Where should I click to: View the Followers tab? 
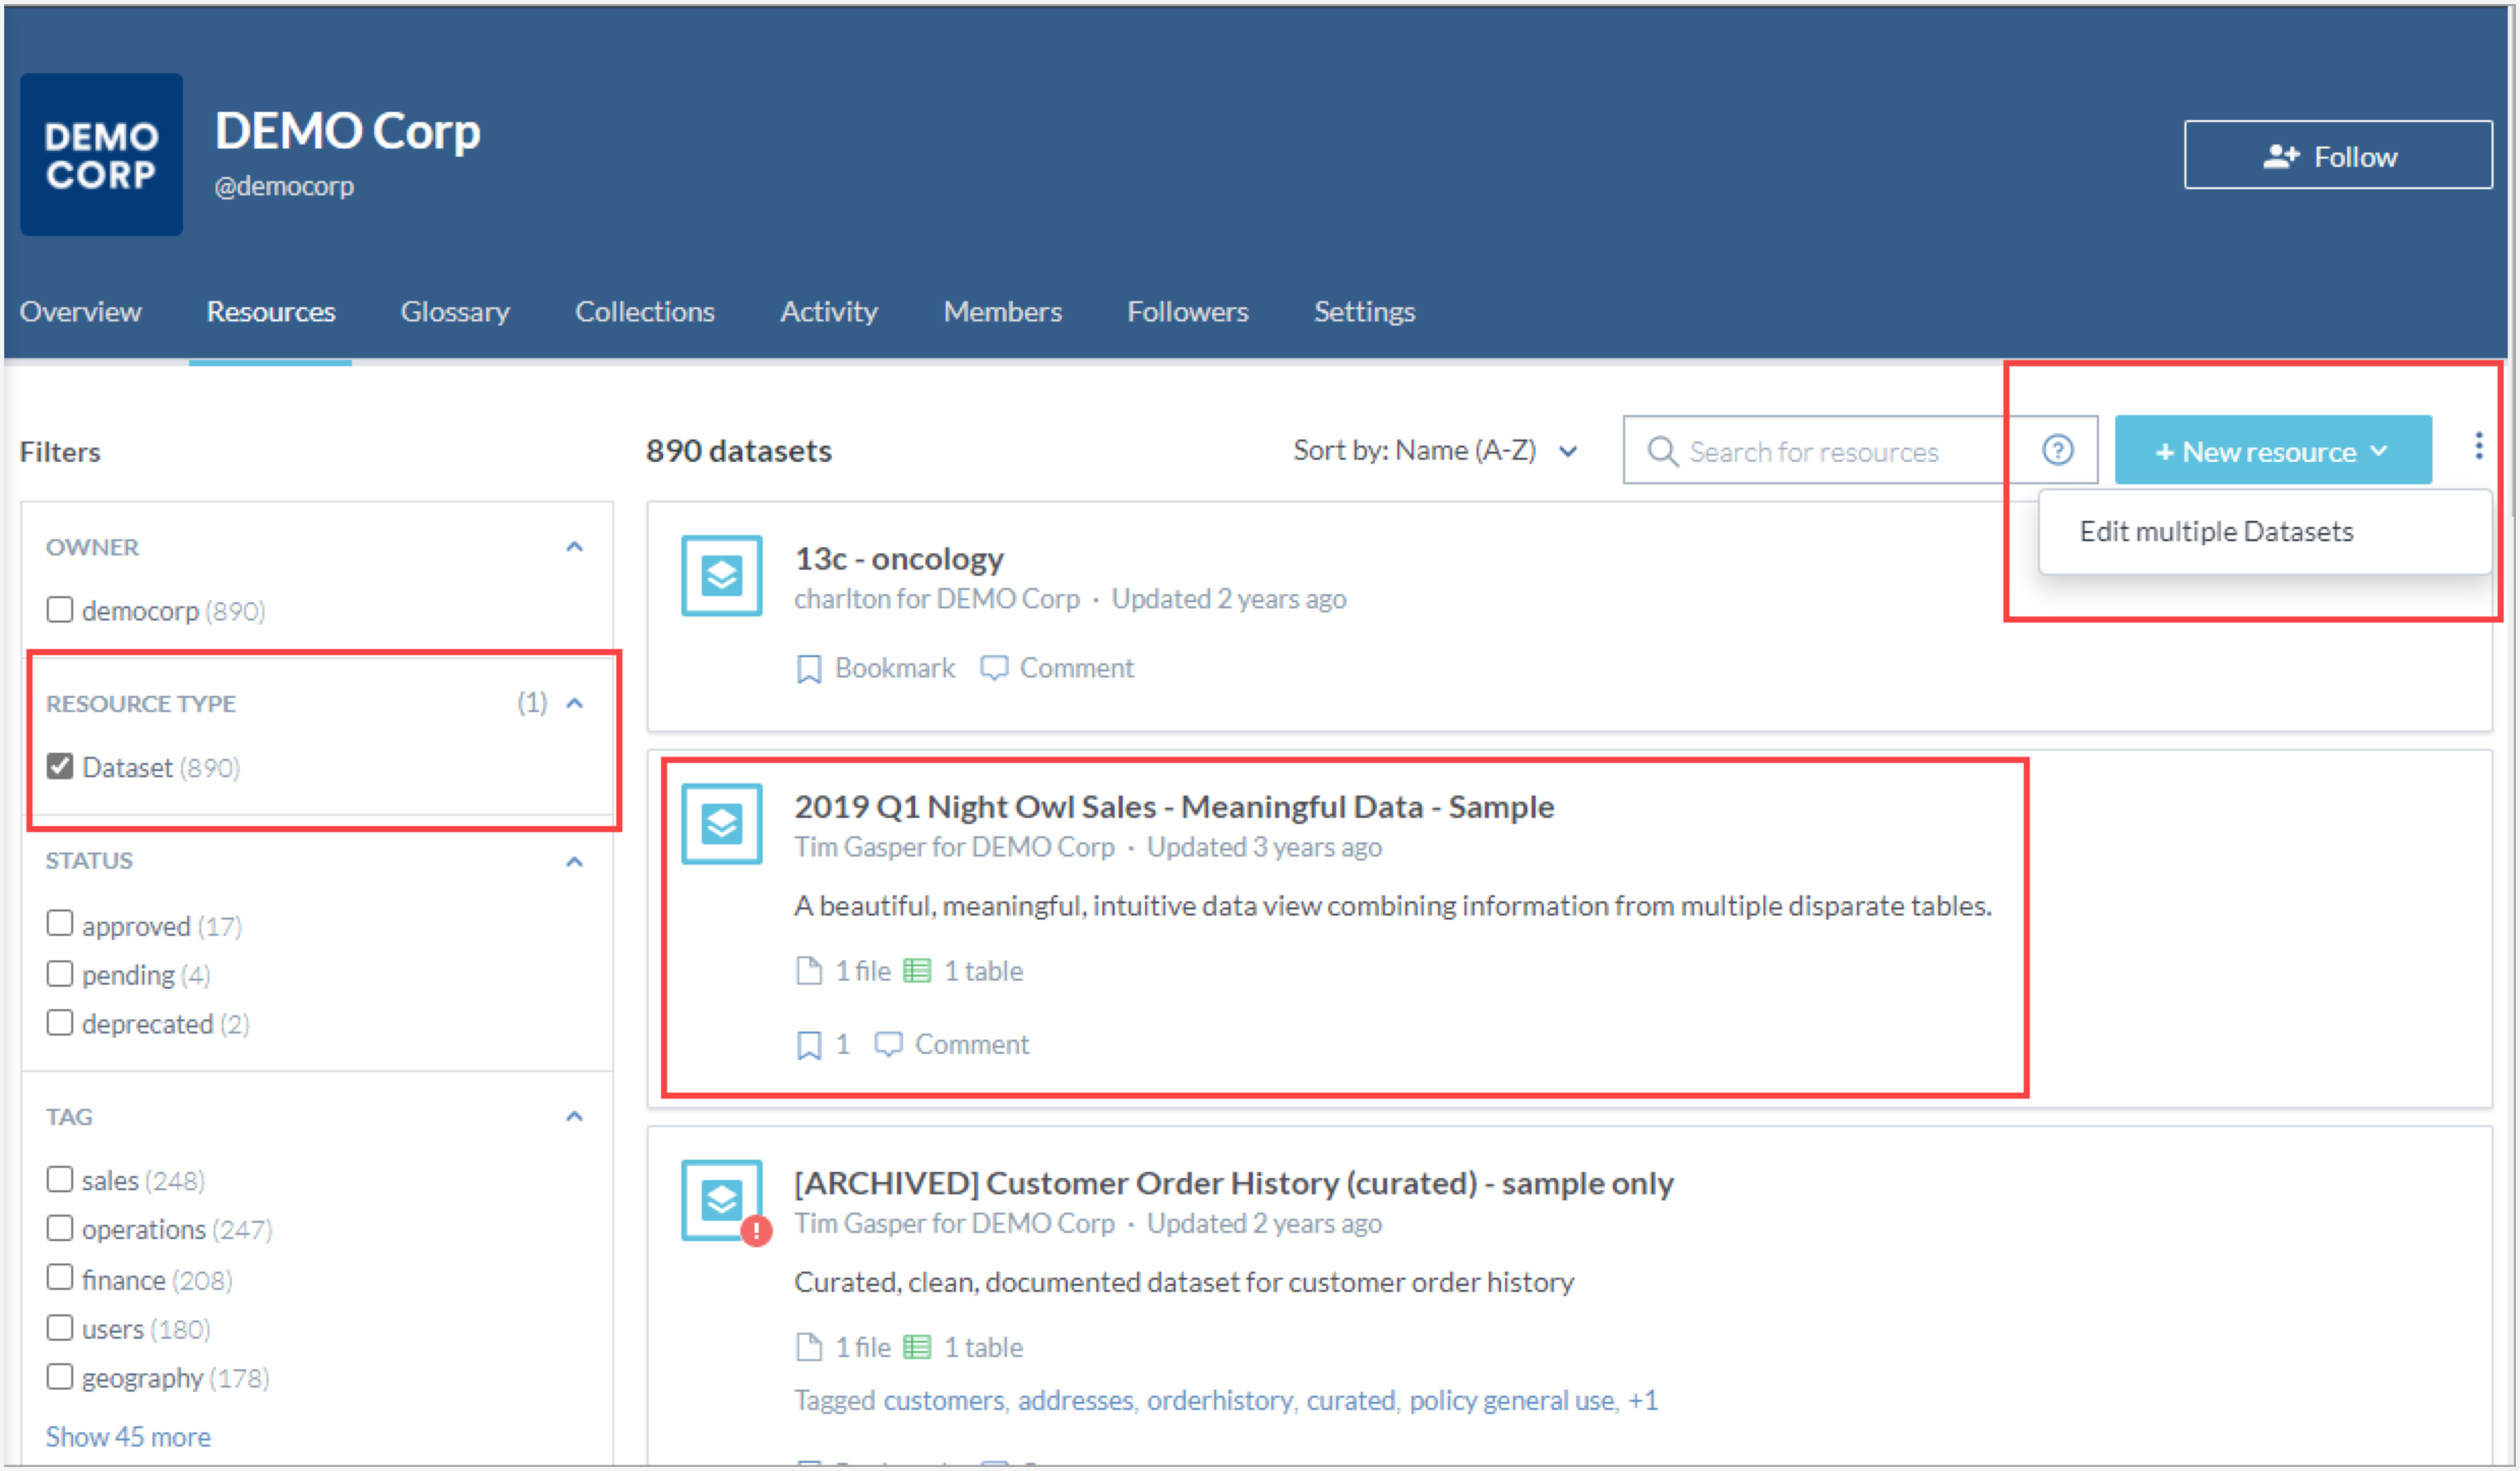coord(1188,312)
